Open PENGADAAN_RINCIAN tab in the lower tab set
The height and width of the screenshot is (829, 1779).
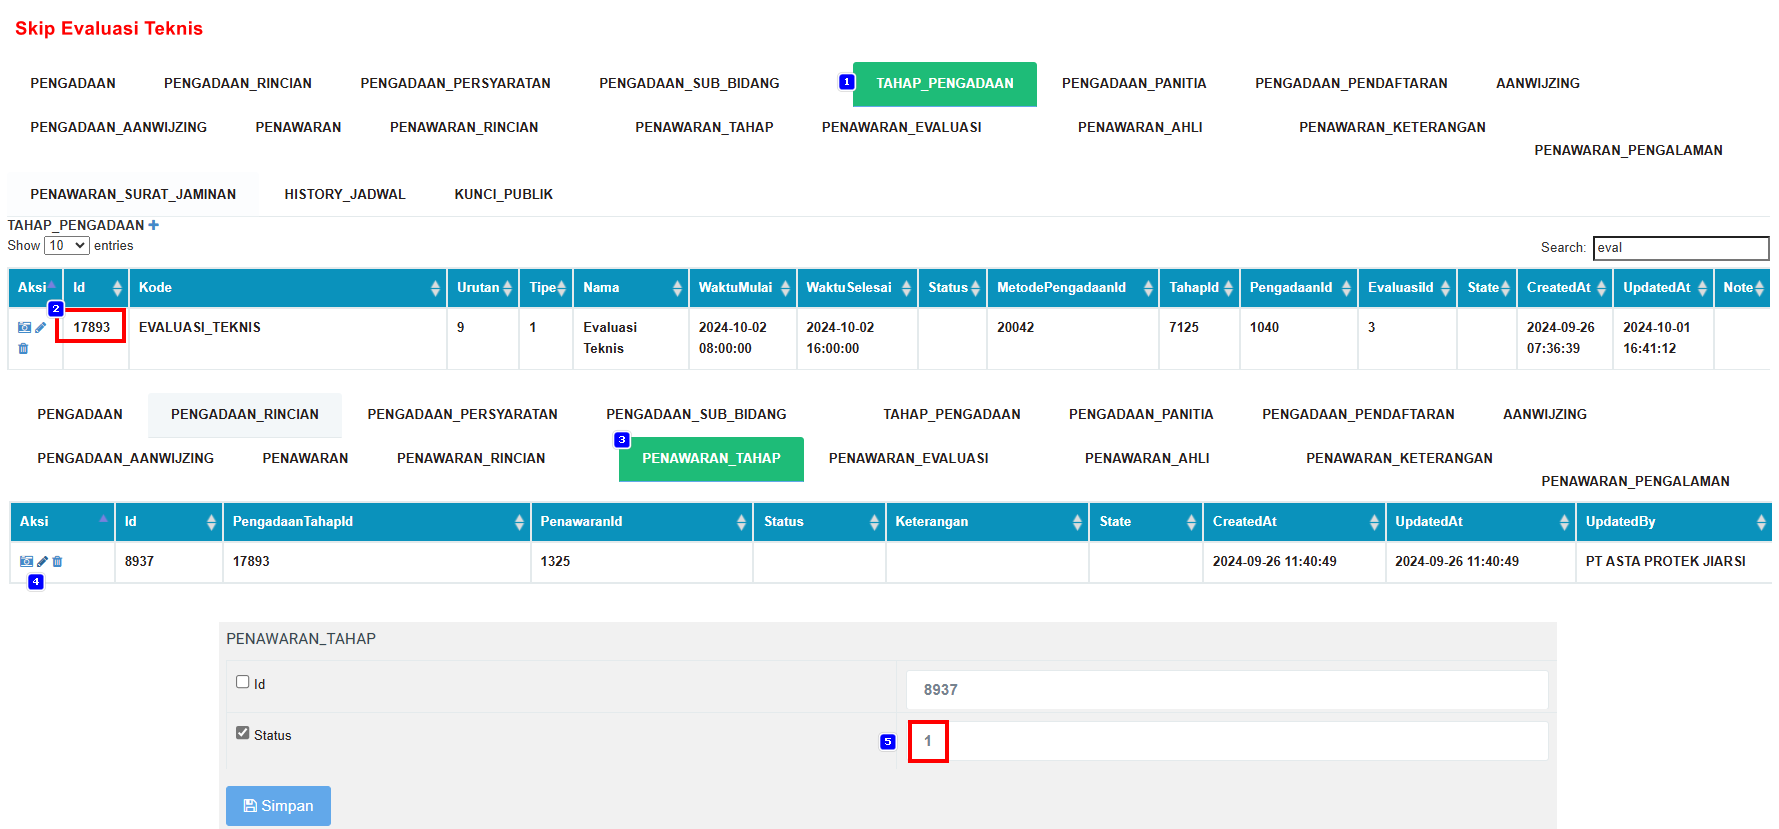[245, 415]
